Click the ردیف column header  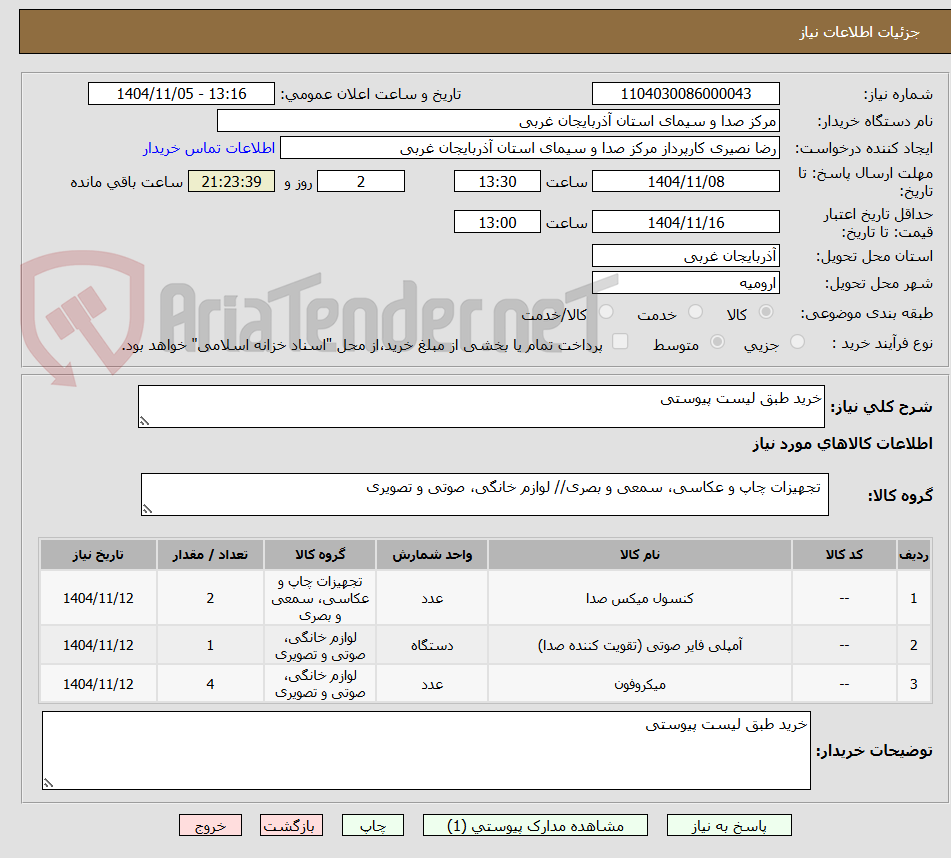[x=913, y=554]
